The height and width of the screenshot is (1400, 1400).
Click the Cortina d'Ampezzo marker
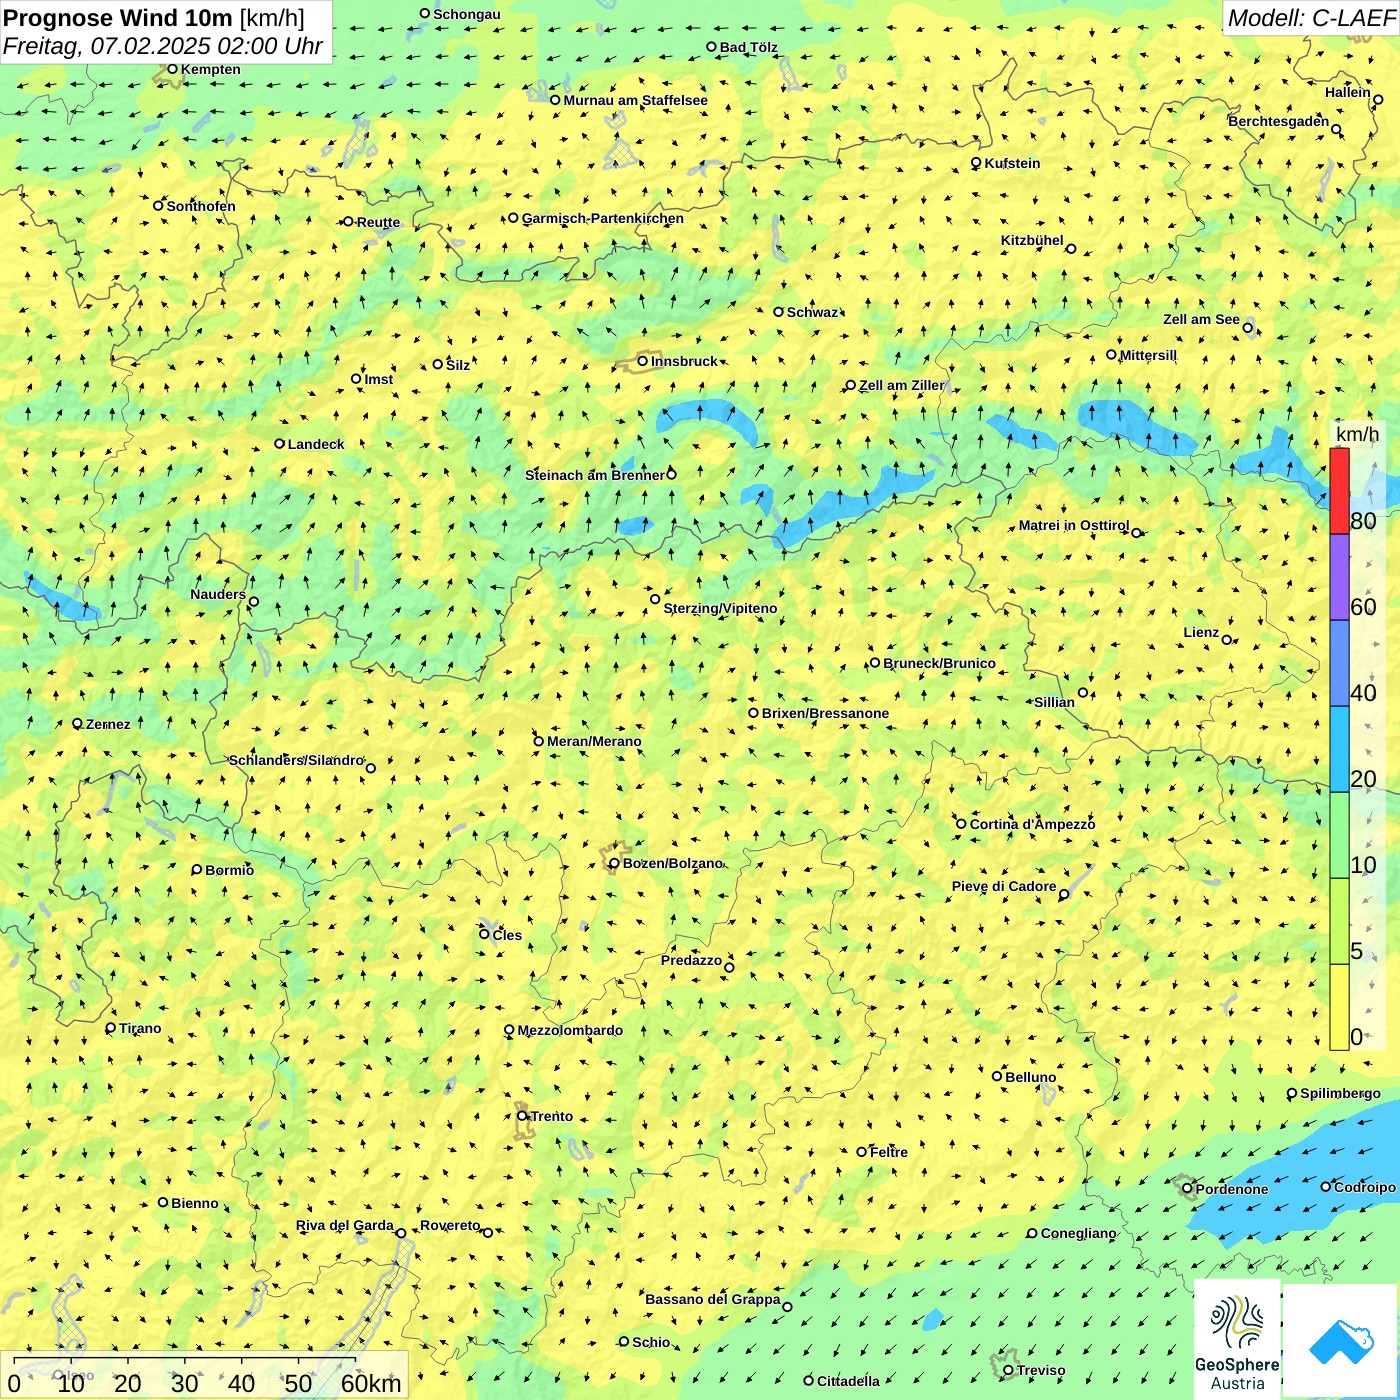(x=962, y=824)
